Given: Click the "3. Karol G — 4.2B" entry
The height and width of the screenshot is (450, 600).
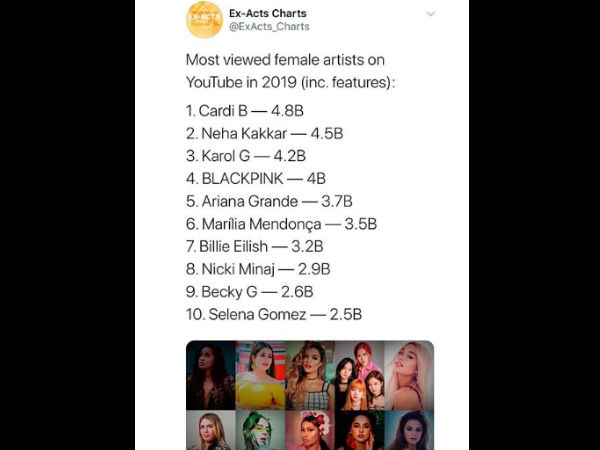Looking at the screenshot, I should pos(246,155).
